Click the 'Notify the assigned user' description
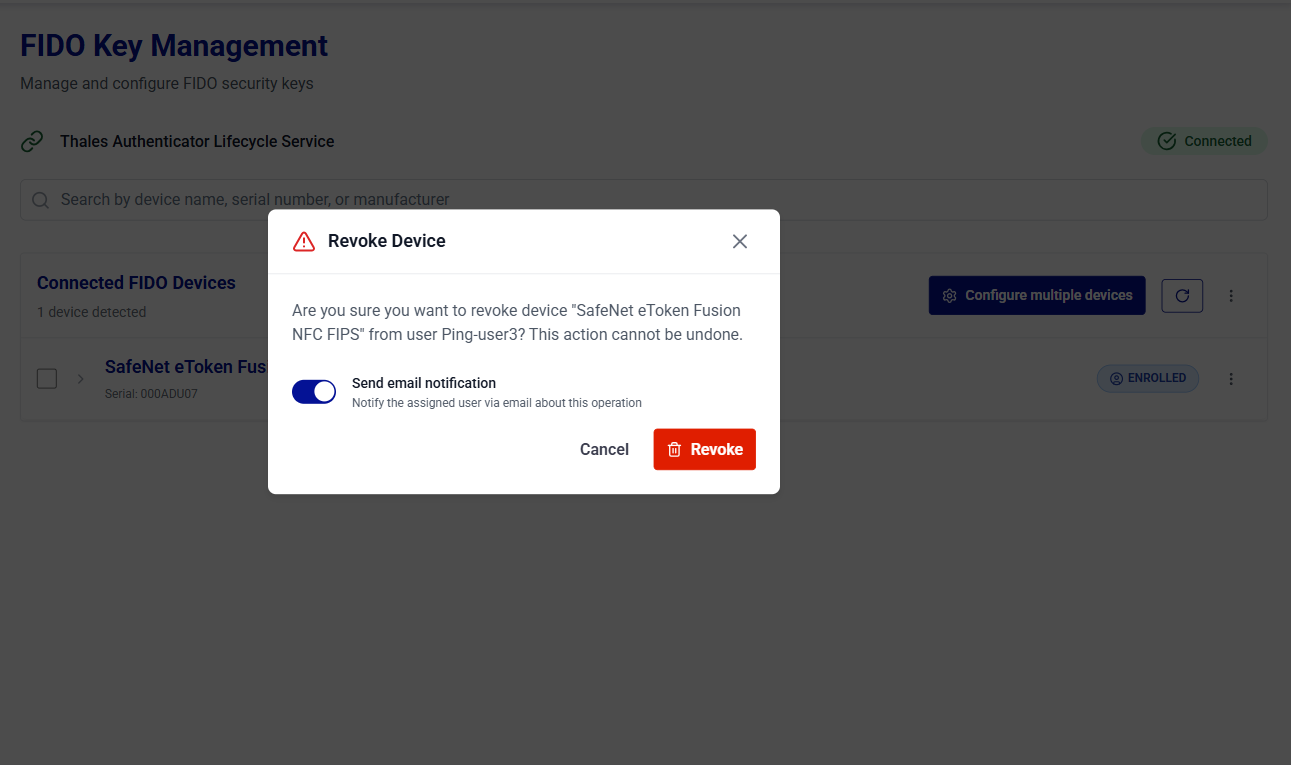 point(497,403)
